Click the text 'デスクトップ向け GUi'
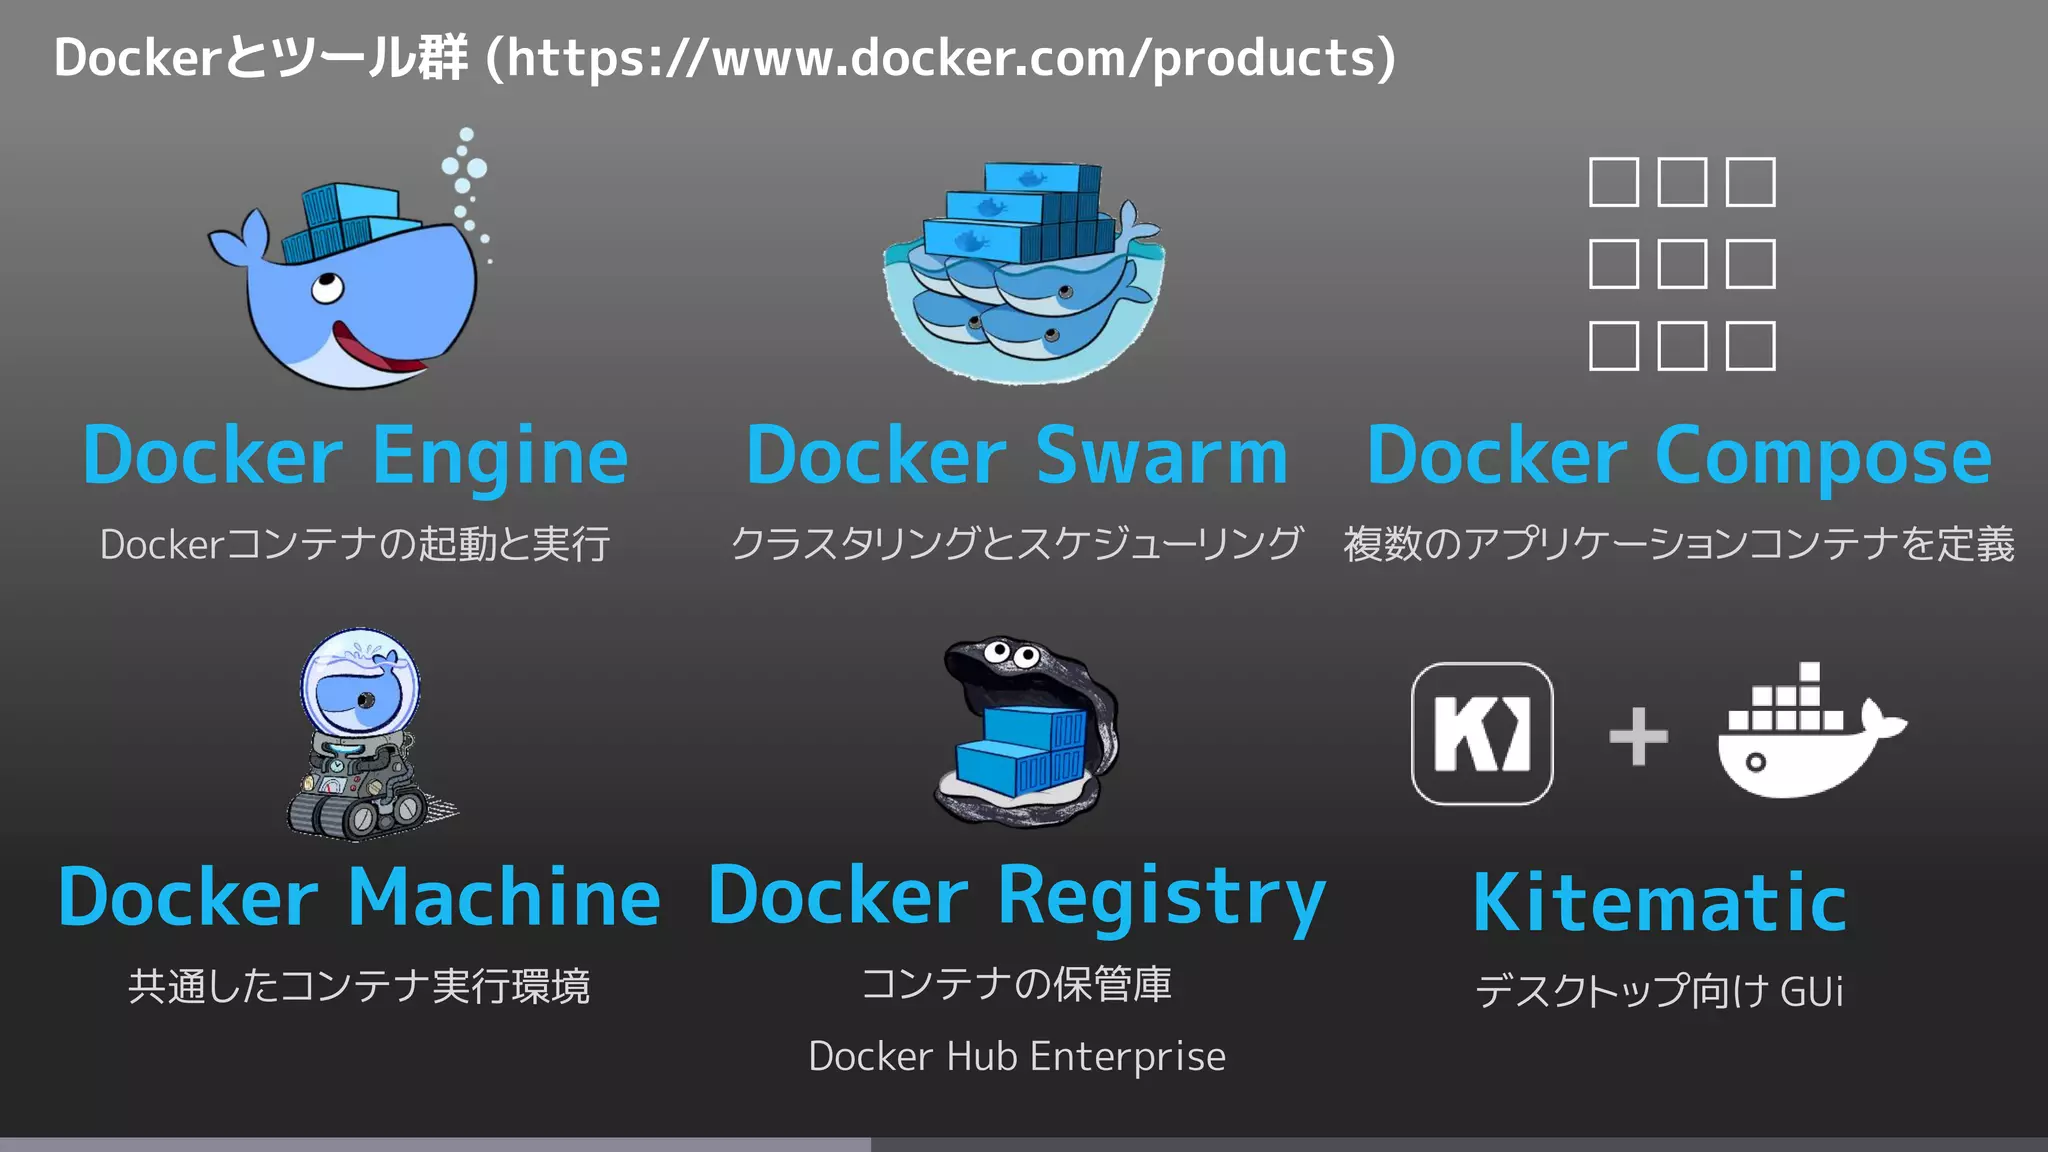The width and height of the screenshot is (2048, 1152). 1659,991
